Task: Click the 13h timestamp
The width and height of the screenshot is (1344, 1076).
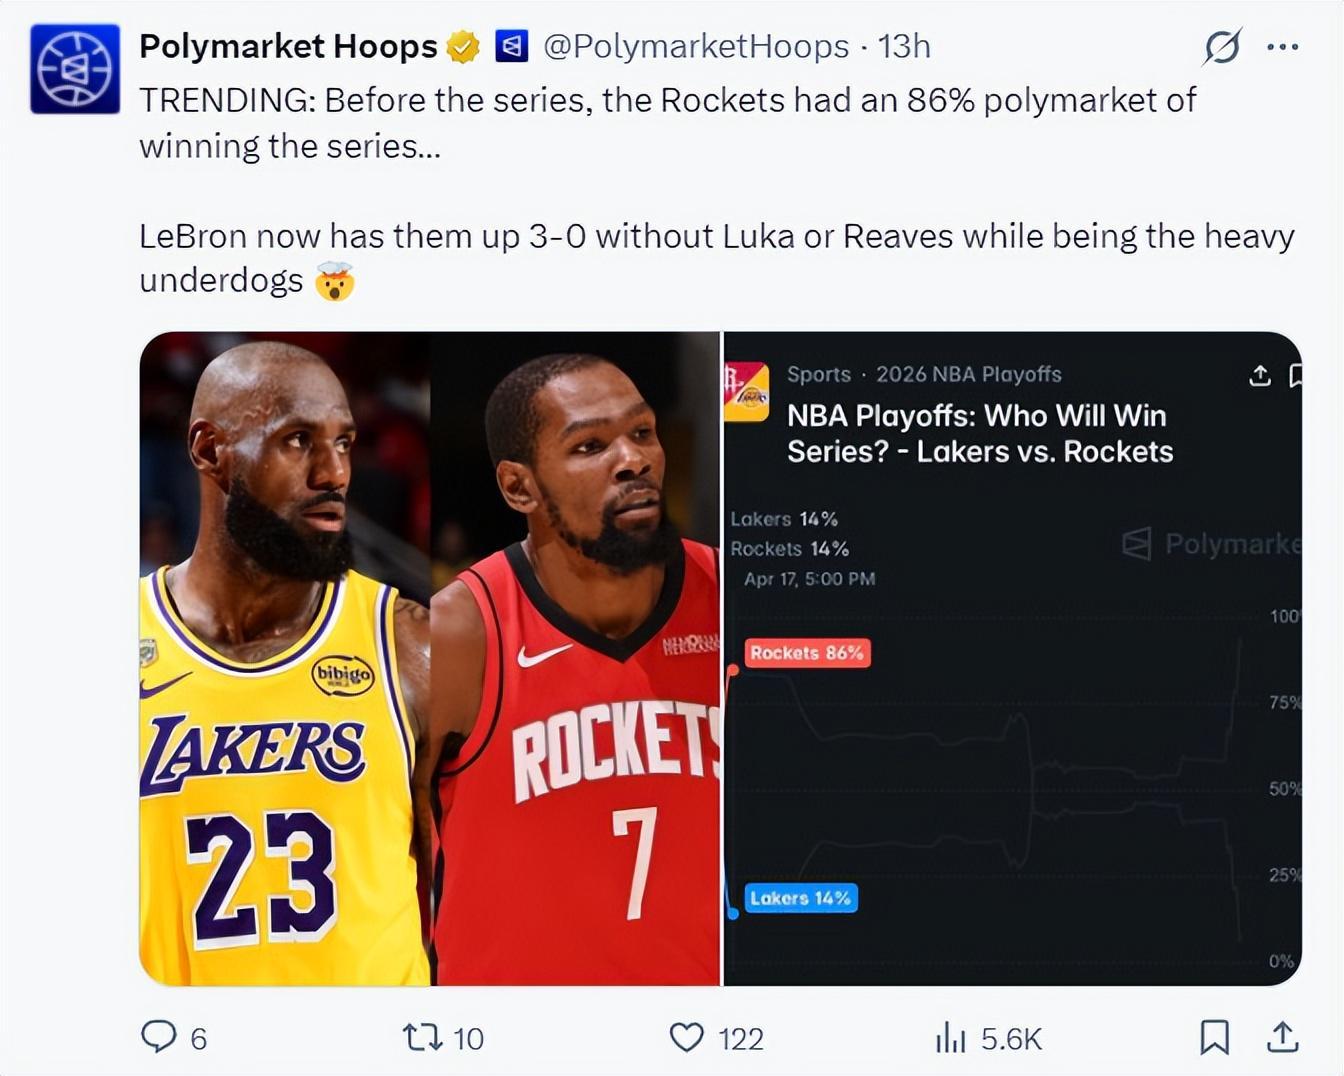Action: (x=904, y=46)
